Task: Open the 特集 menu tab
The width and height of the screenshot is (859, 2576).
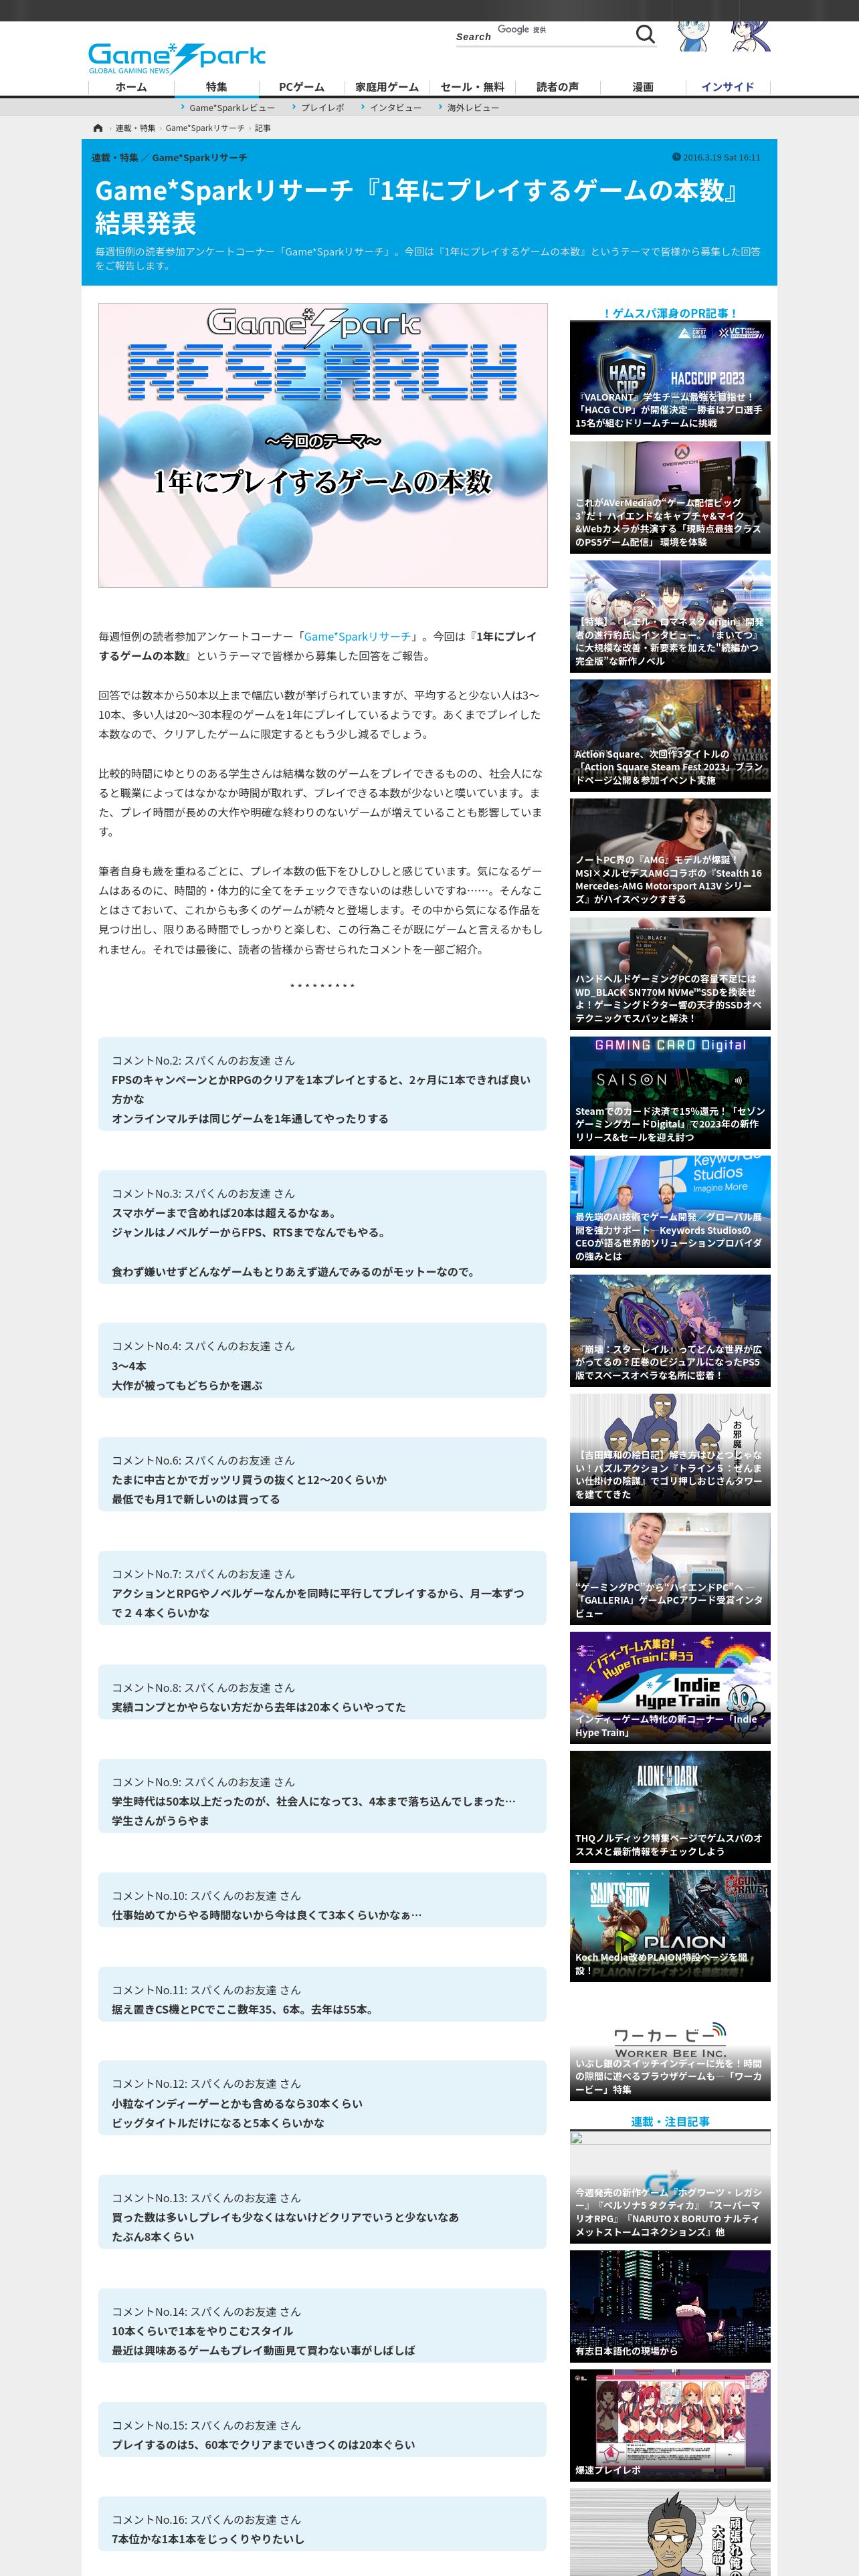Action: coord(216,87)
